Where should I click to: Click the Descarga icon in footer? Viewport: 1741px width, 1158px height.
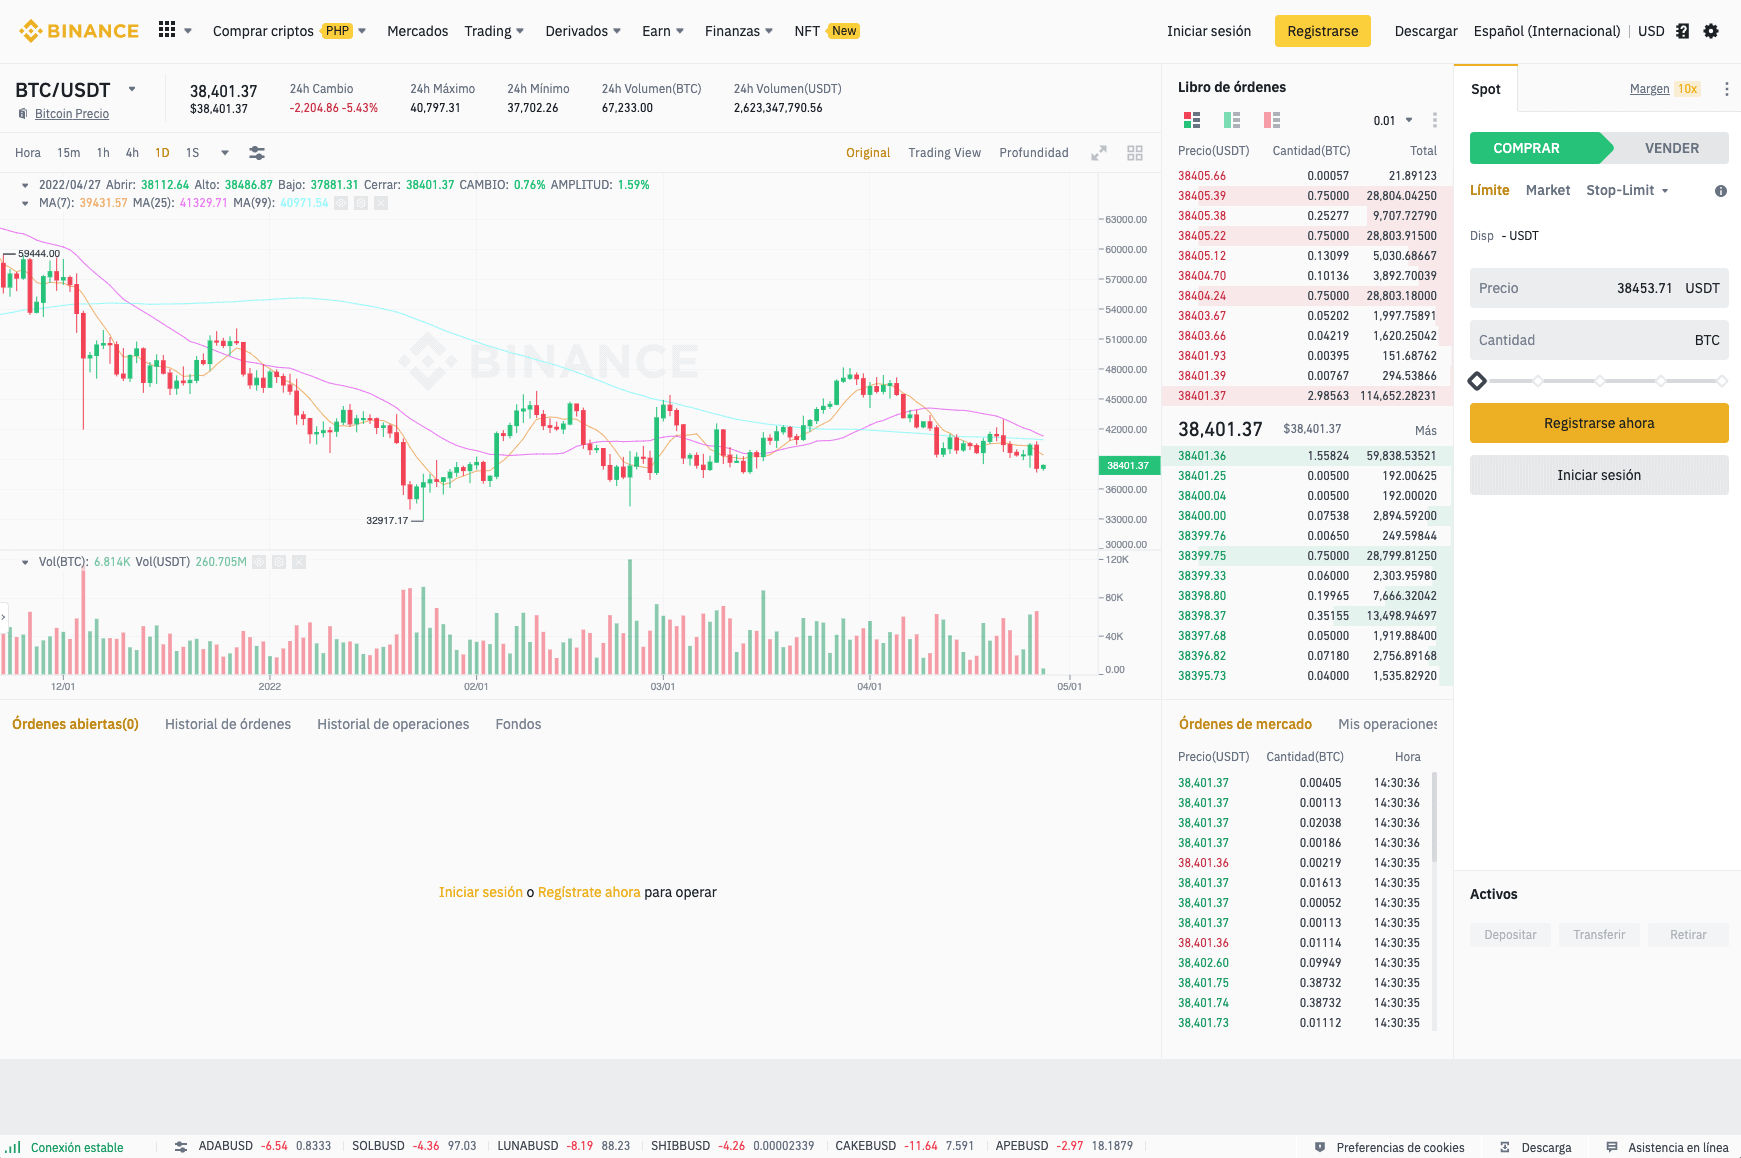[1505, 1147]
